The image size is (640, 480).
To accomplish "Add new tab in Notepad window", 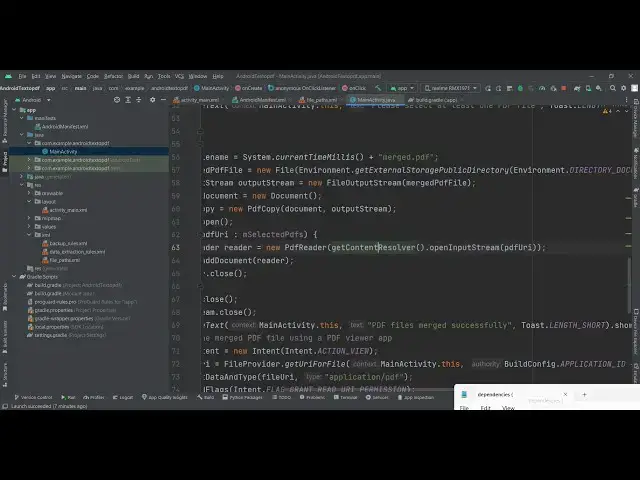I will (x=584, y=395).
